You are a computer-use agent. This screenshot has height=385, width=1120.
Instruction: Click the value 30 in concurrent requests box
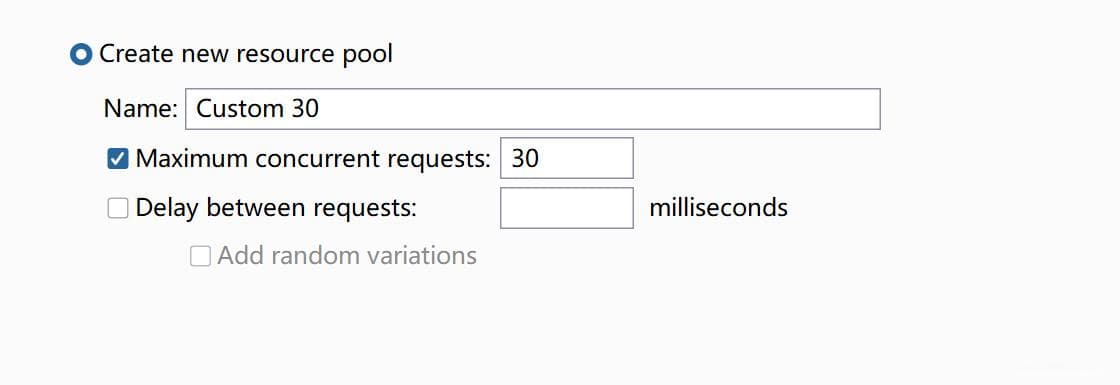[525, 159]
